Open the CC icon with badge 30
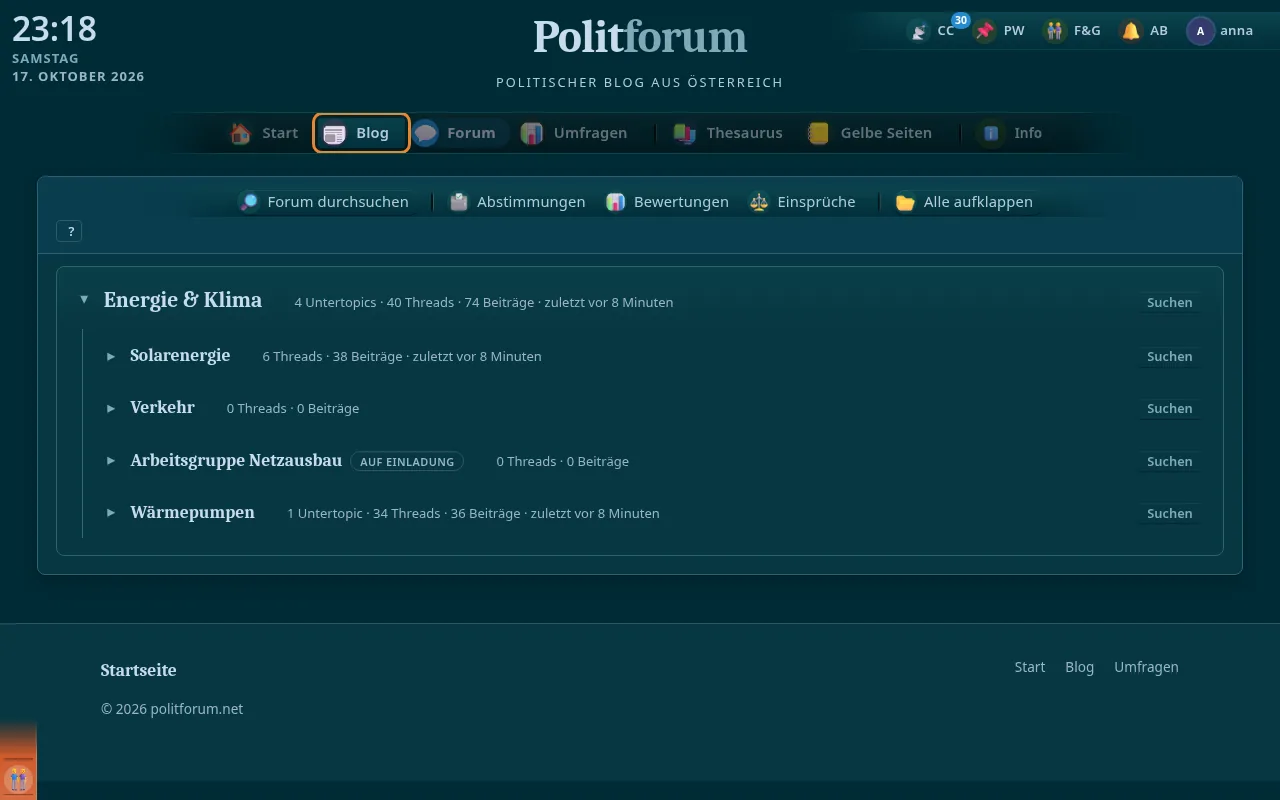The height and width of the screenshot is (800, 1280). pyautogui.click(x=919, y=31)
